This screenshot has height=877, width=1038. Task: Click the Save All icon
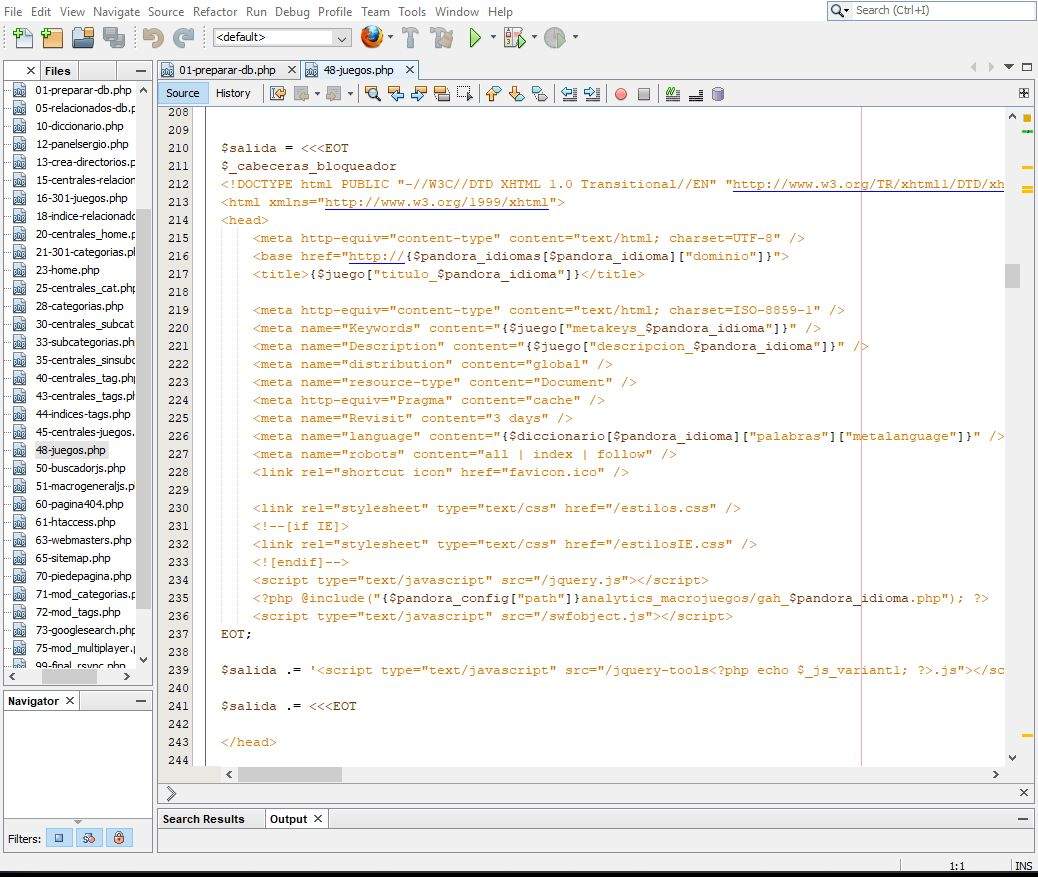(x=114, y=38)
